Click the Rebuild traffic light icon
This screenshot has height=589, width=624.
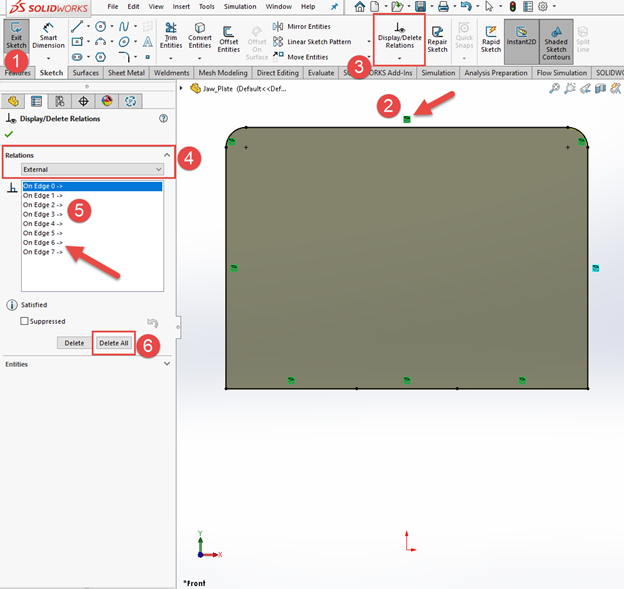coord(513,6)
